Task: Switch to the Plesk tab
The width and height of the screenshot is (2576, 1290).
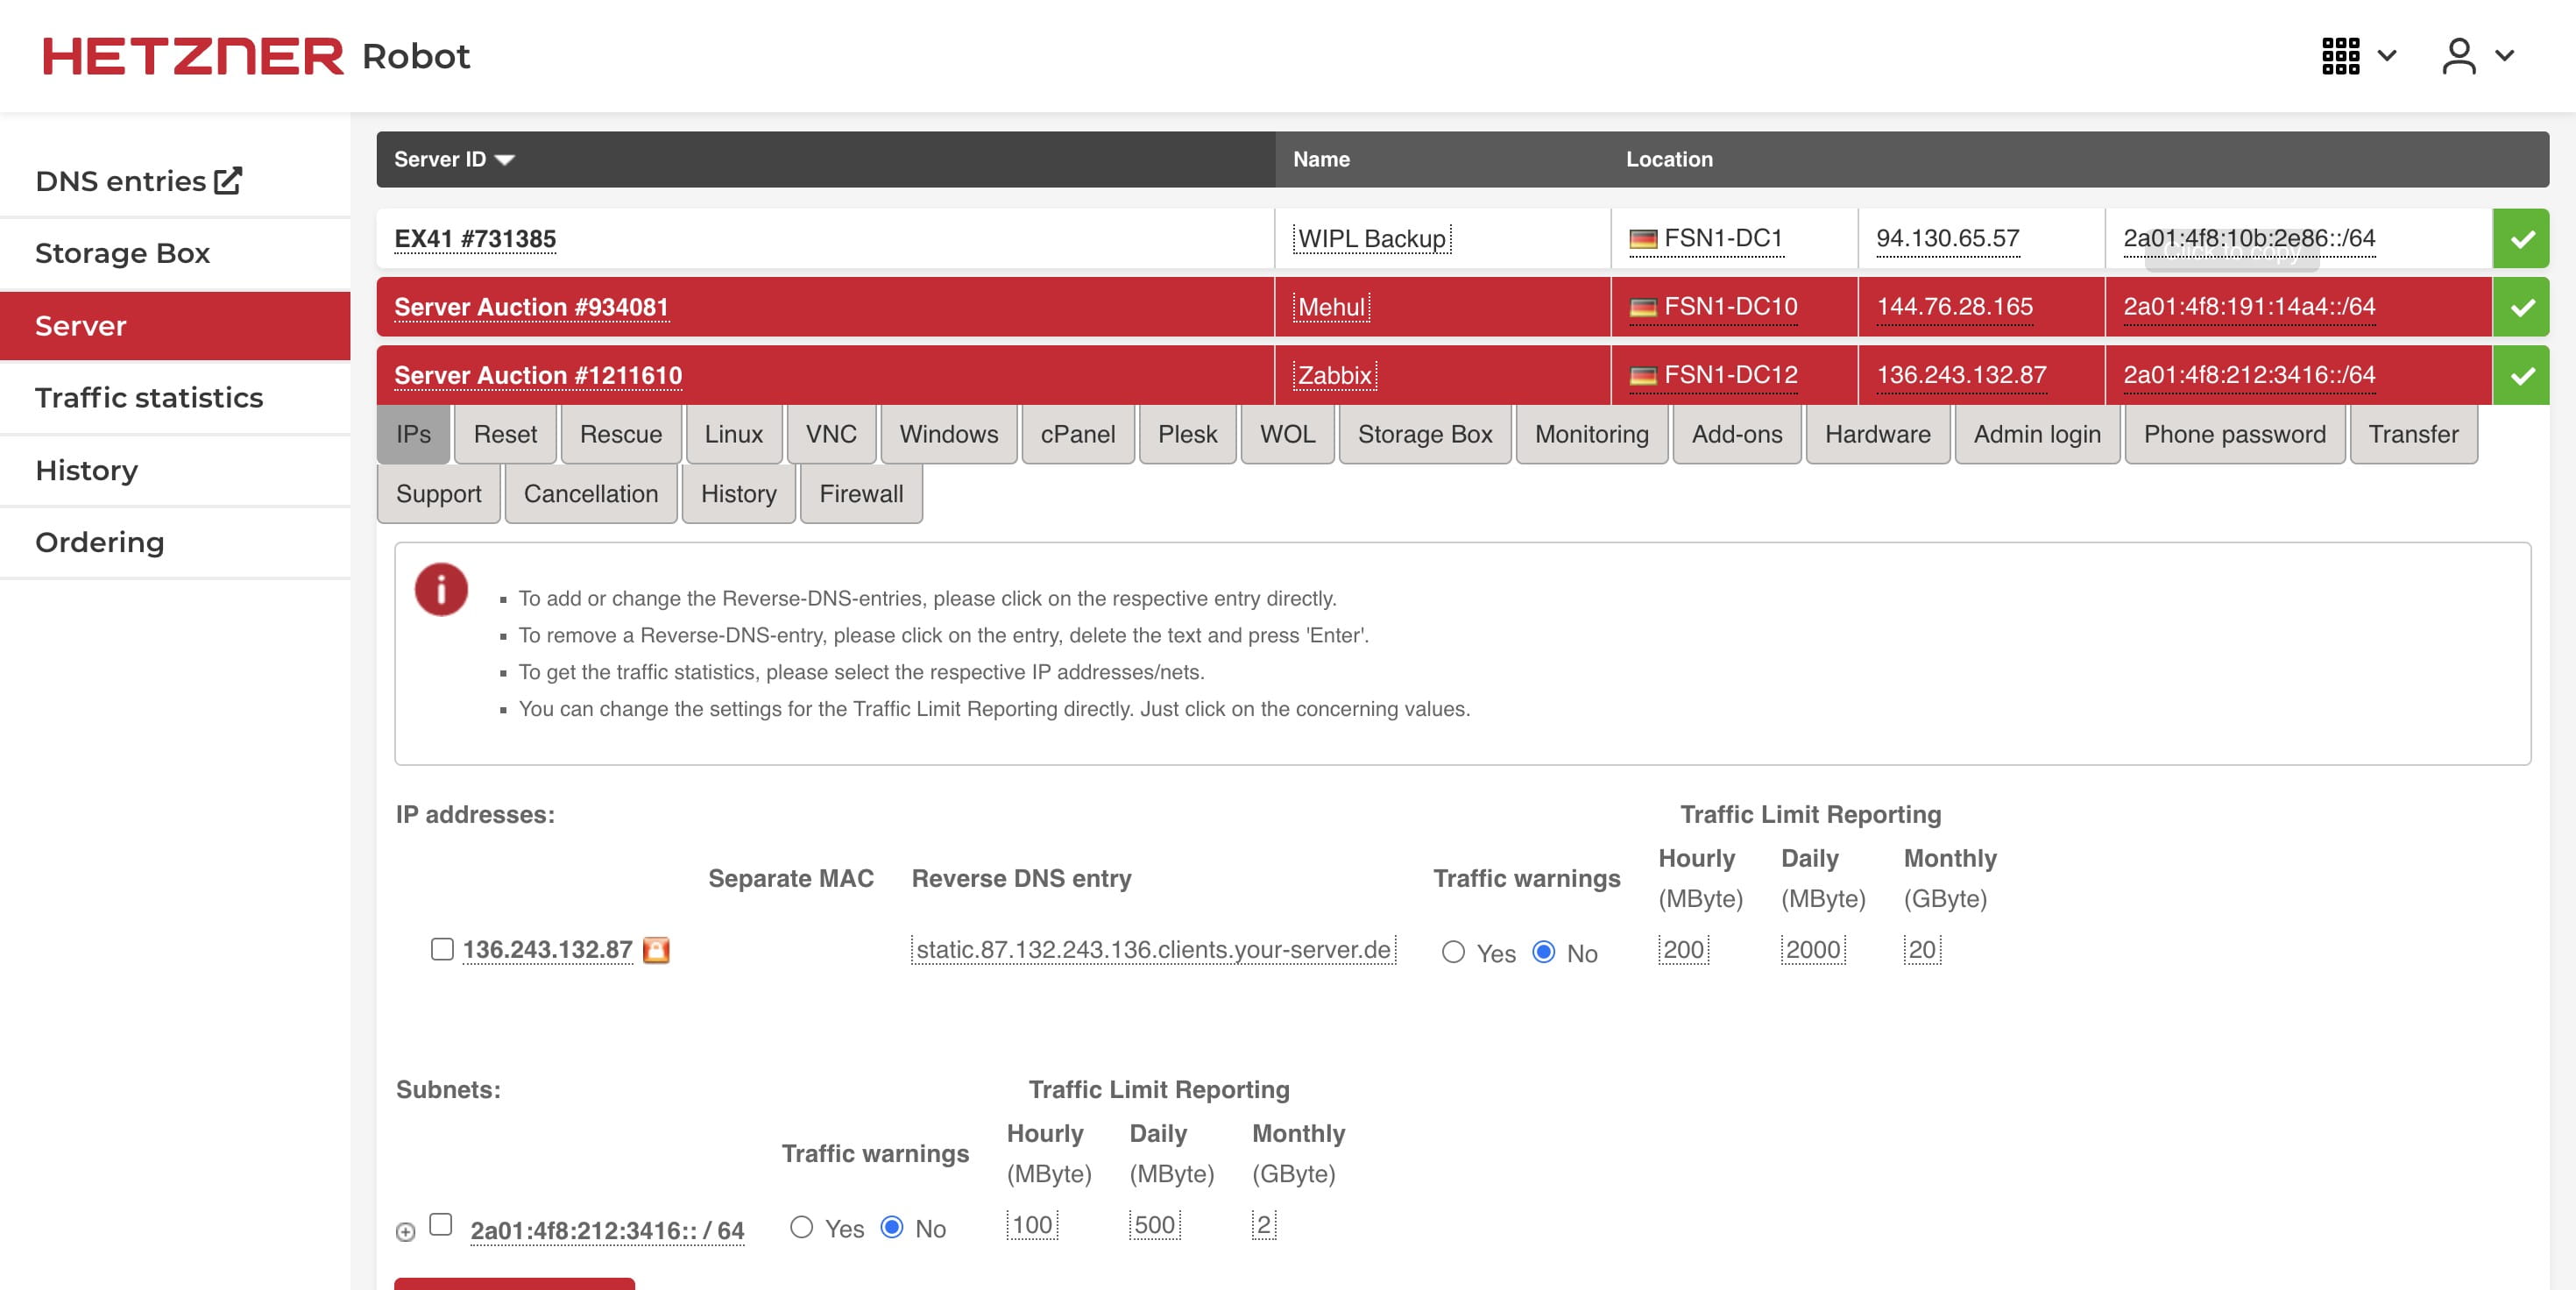Action: click(1188, 434)
